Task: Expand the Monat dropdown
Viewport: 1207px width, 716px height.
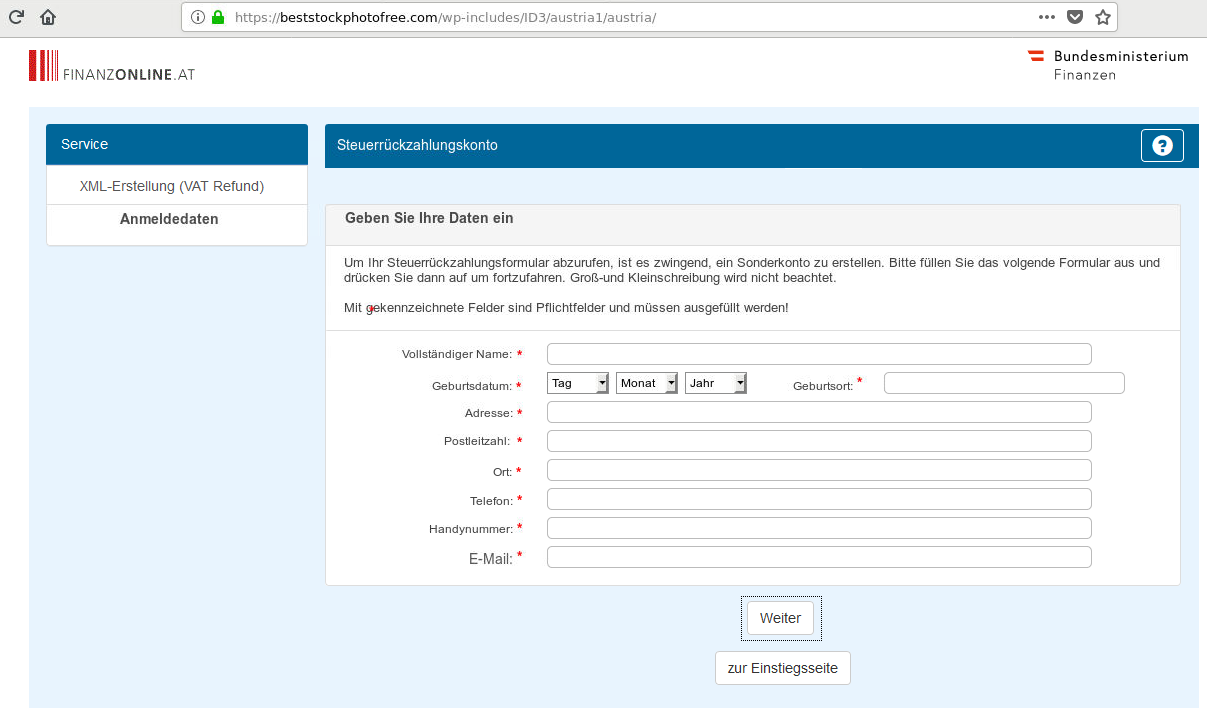Action: pos(647,383)
